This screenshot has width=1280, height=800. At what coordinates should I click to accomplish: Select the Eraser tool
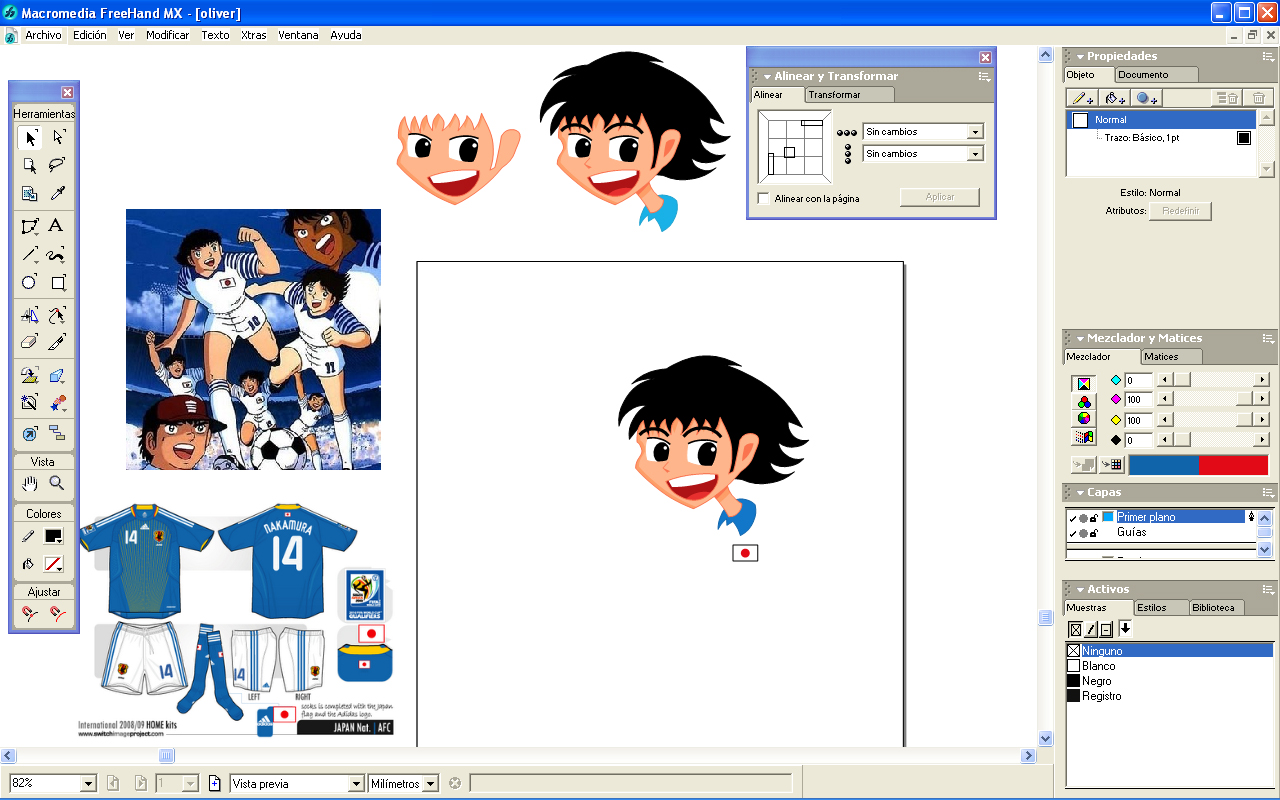(x=30, y=342)
